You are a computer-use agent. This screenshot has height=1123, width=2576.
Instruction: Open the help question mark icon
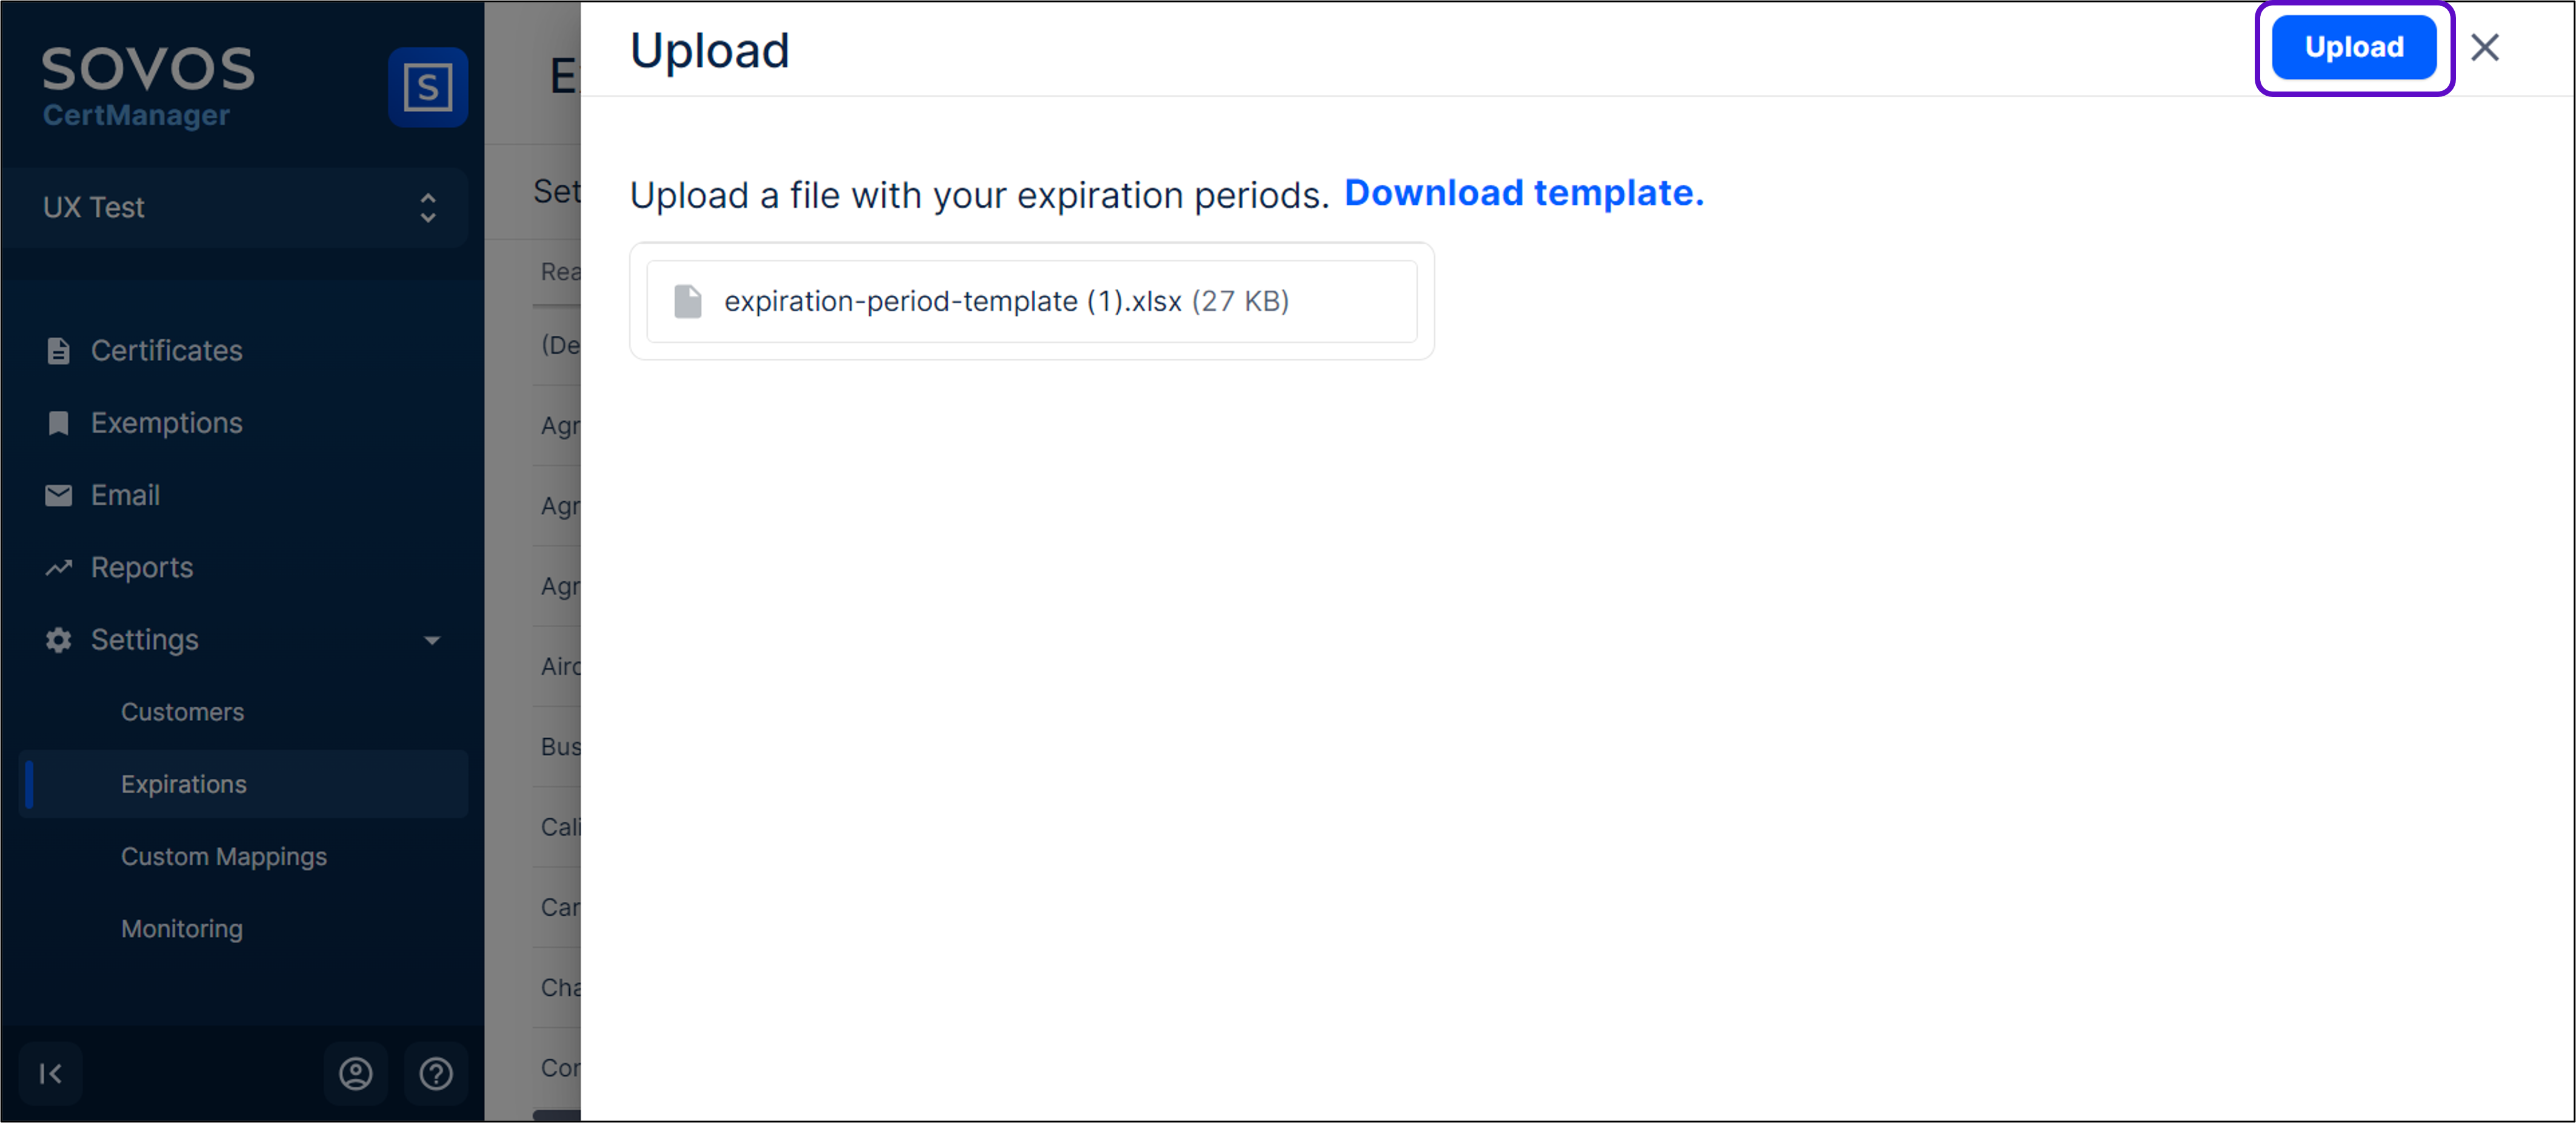[x=436, y=1073]
